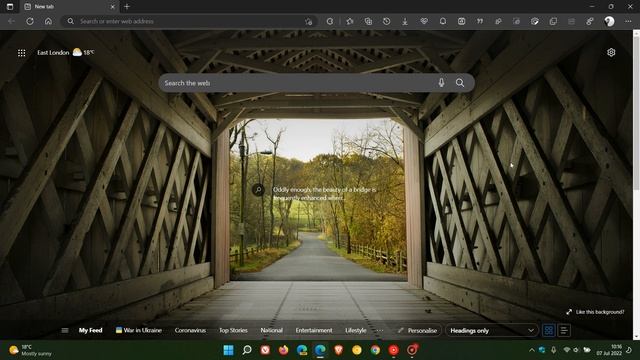This screenshot has width=640, height=360.
Task: Reload the page with refresh button
Action: click(30, 21)
